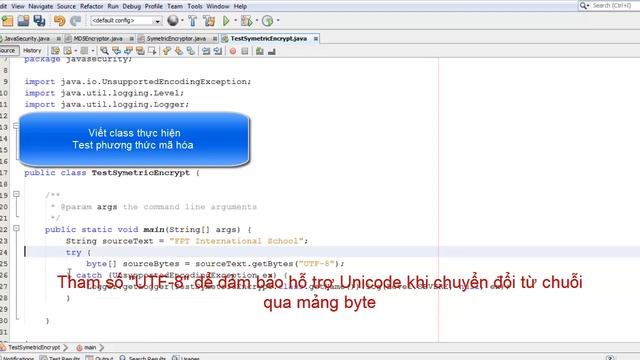640x360 pixels.
Task: Click the New Project icon
Action: (x=7, y=20)
